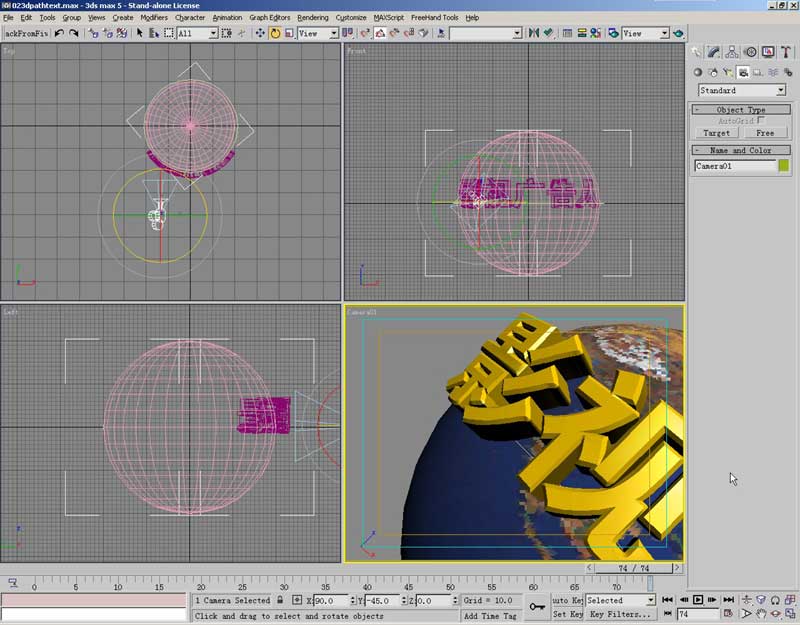Select the Lights category icon
This screenshot has height=625, width=800.
click(x=727, y=72)
